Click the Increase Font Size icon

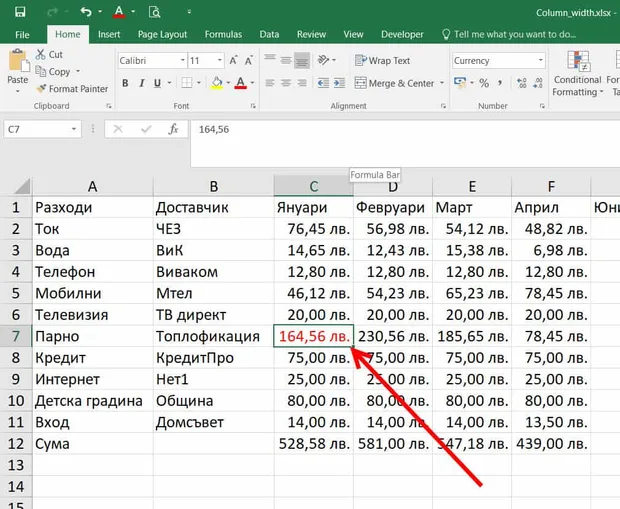pos(233,61)
